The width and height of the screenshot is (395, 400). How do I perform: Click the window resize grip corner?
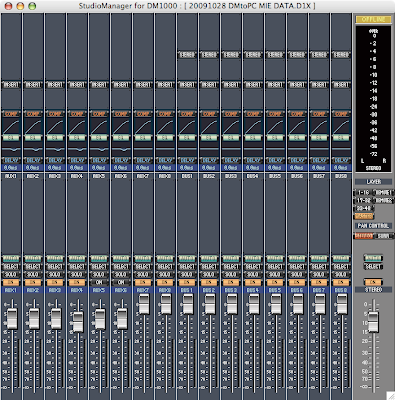click(391, 396)
